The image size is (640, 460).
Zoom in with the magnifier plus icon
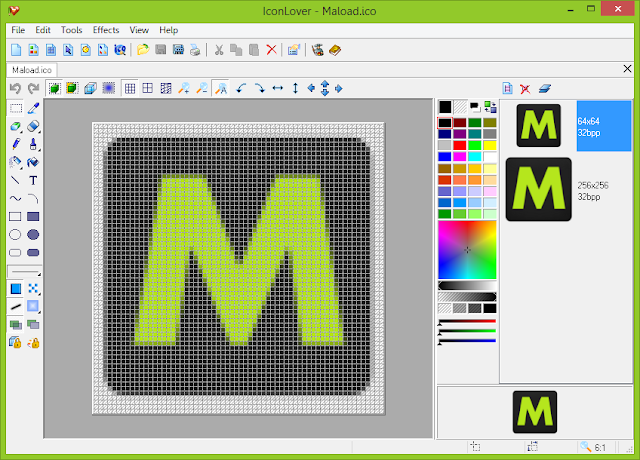point(184,88)
